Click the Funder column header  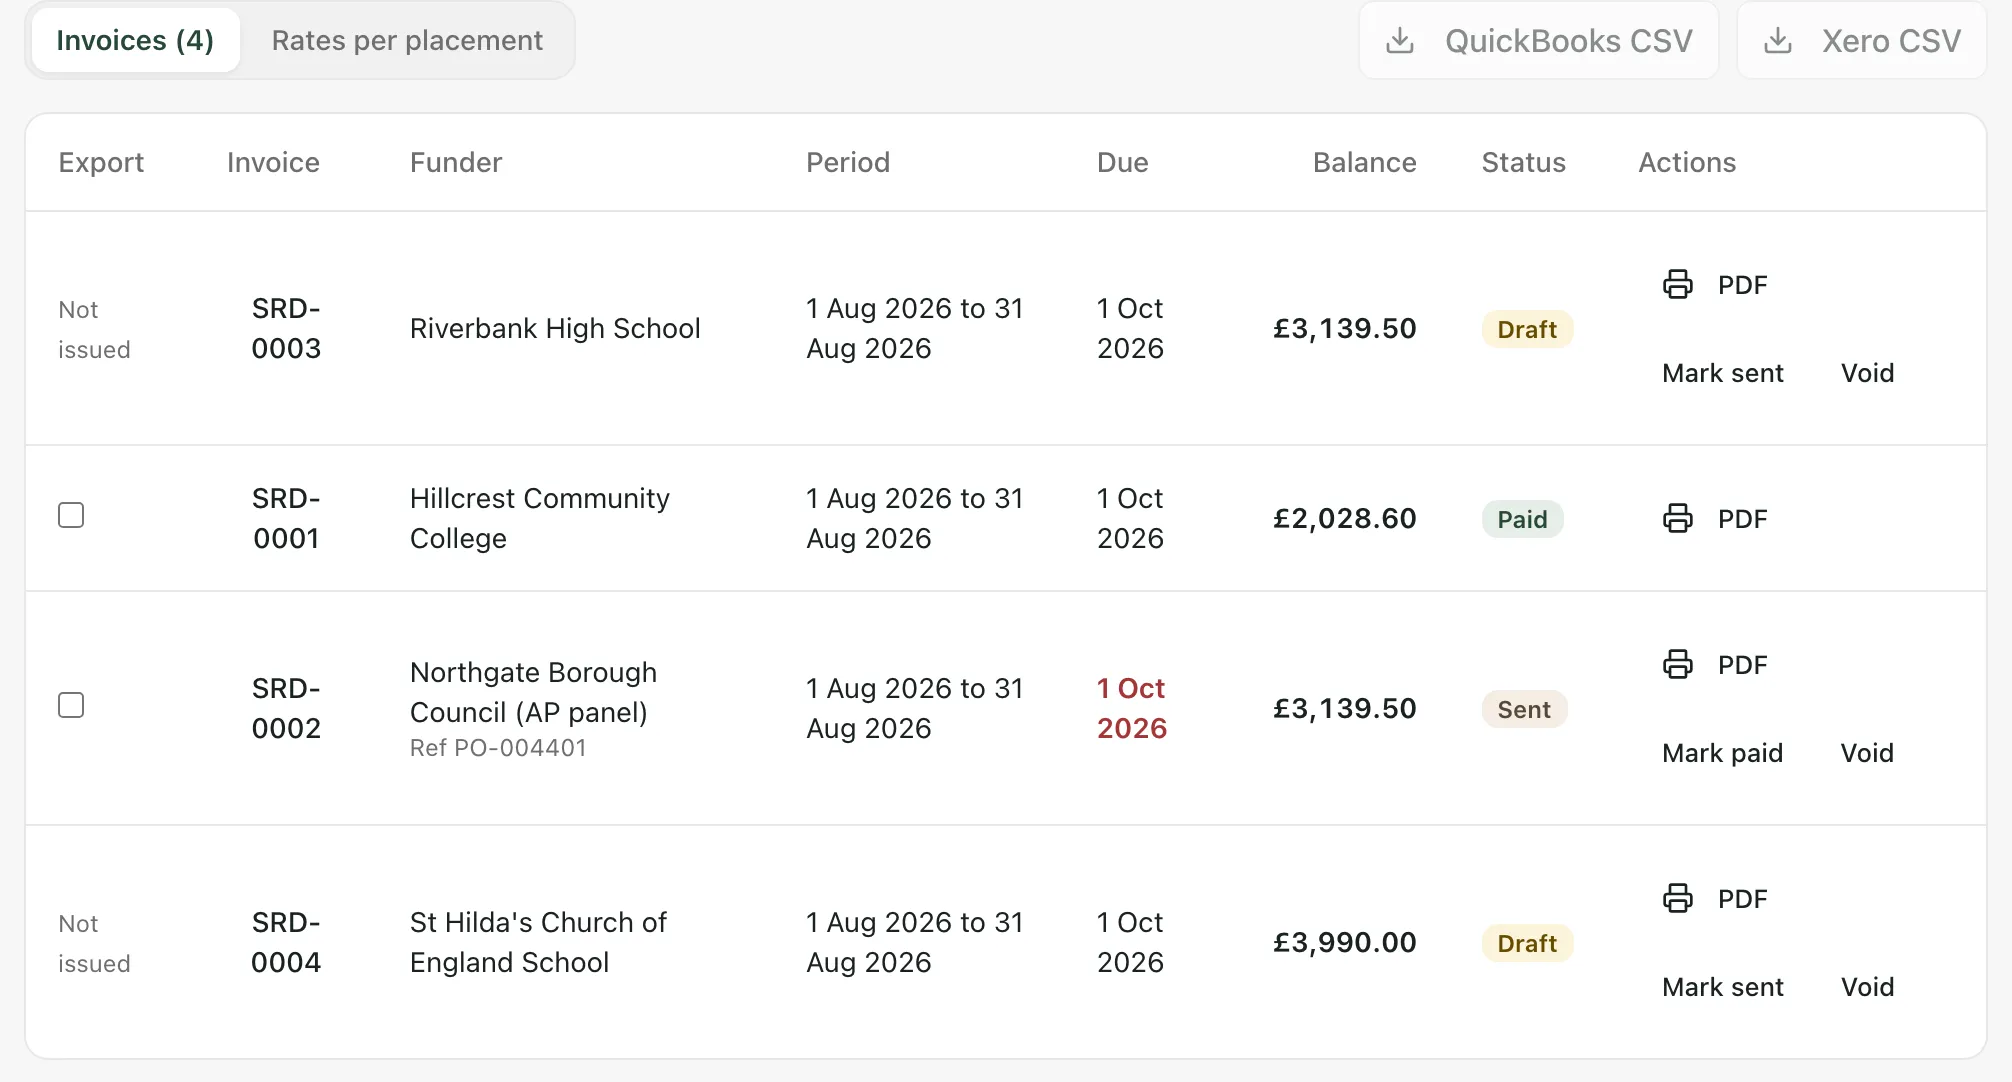[456, 162]
